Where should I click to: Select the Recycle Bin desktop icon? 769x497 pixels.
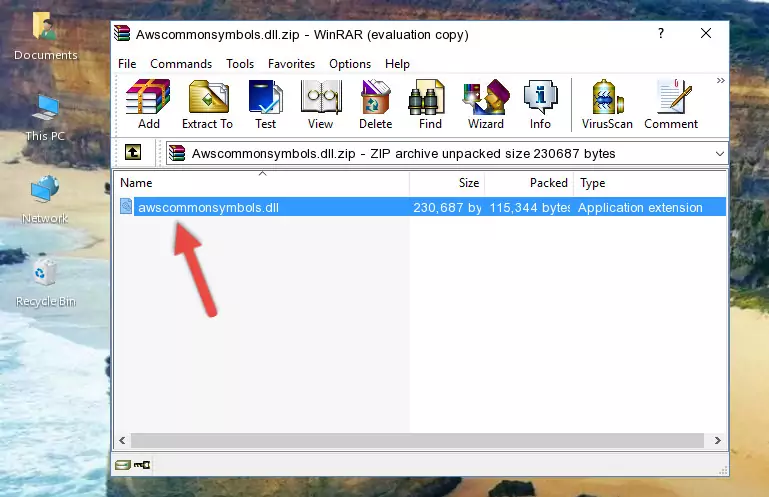46,284
